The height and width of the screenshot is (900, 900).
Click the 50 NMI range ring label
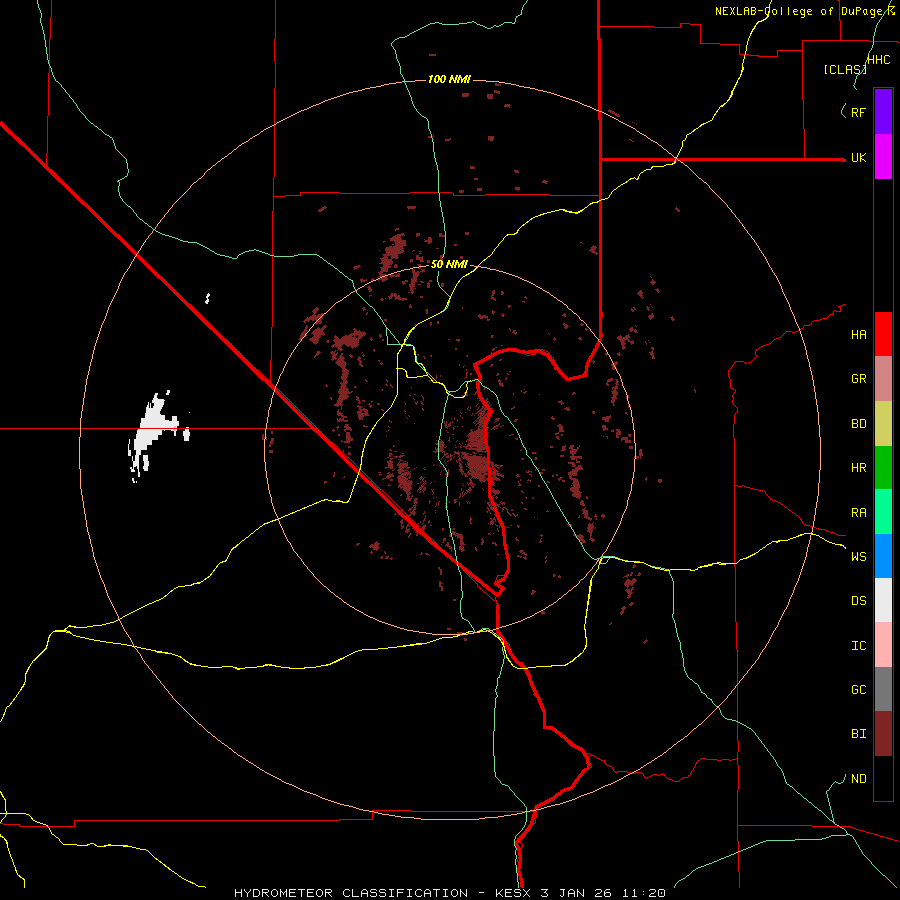(449, 264)
